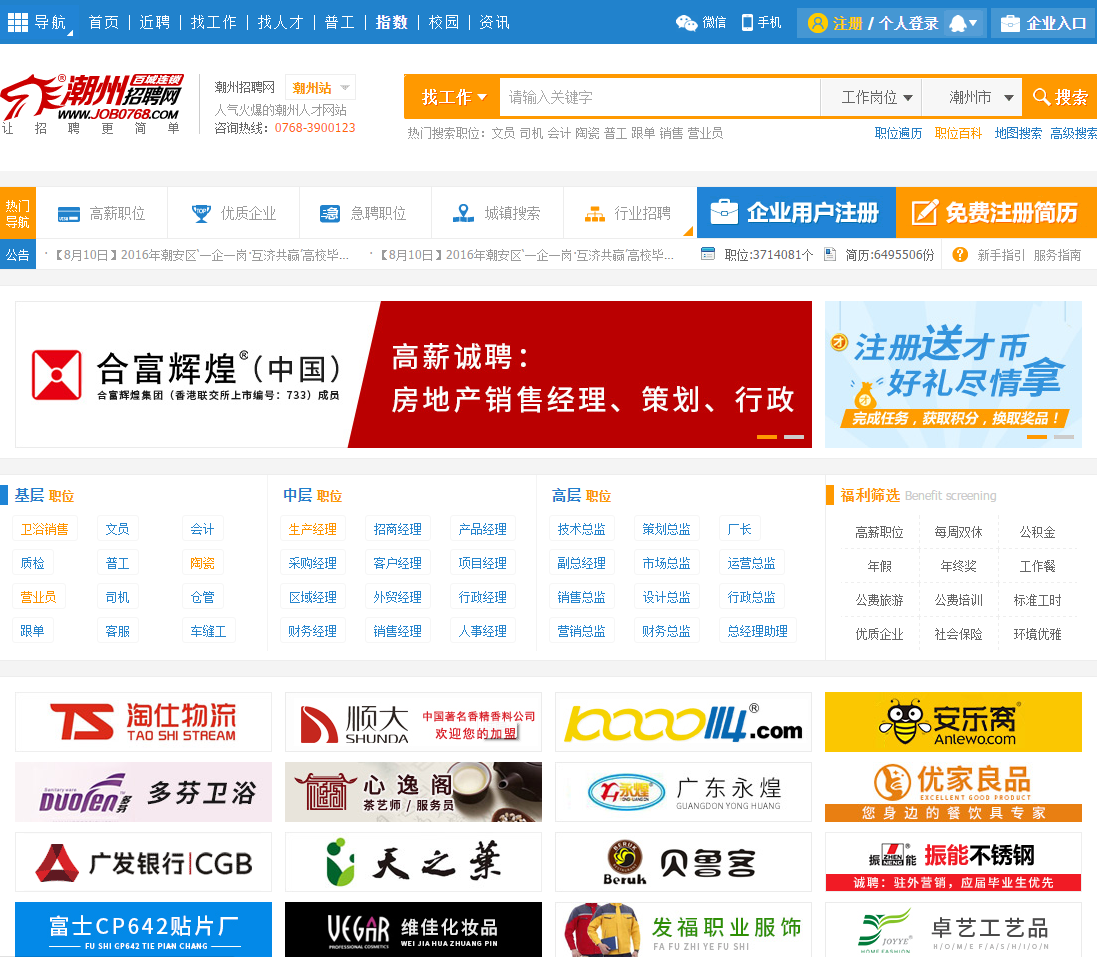The image size is (1097, 957).
Task: Open the 安乐窝 Anlewo company logo
Action: (x=953, y=722)
